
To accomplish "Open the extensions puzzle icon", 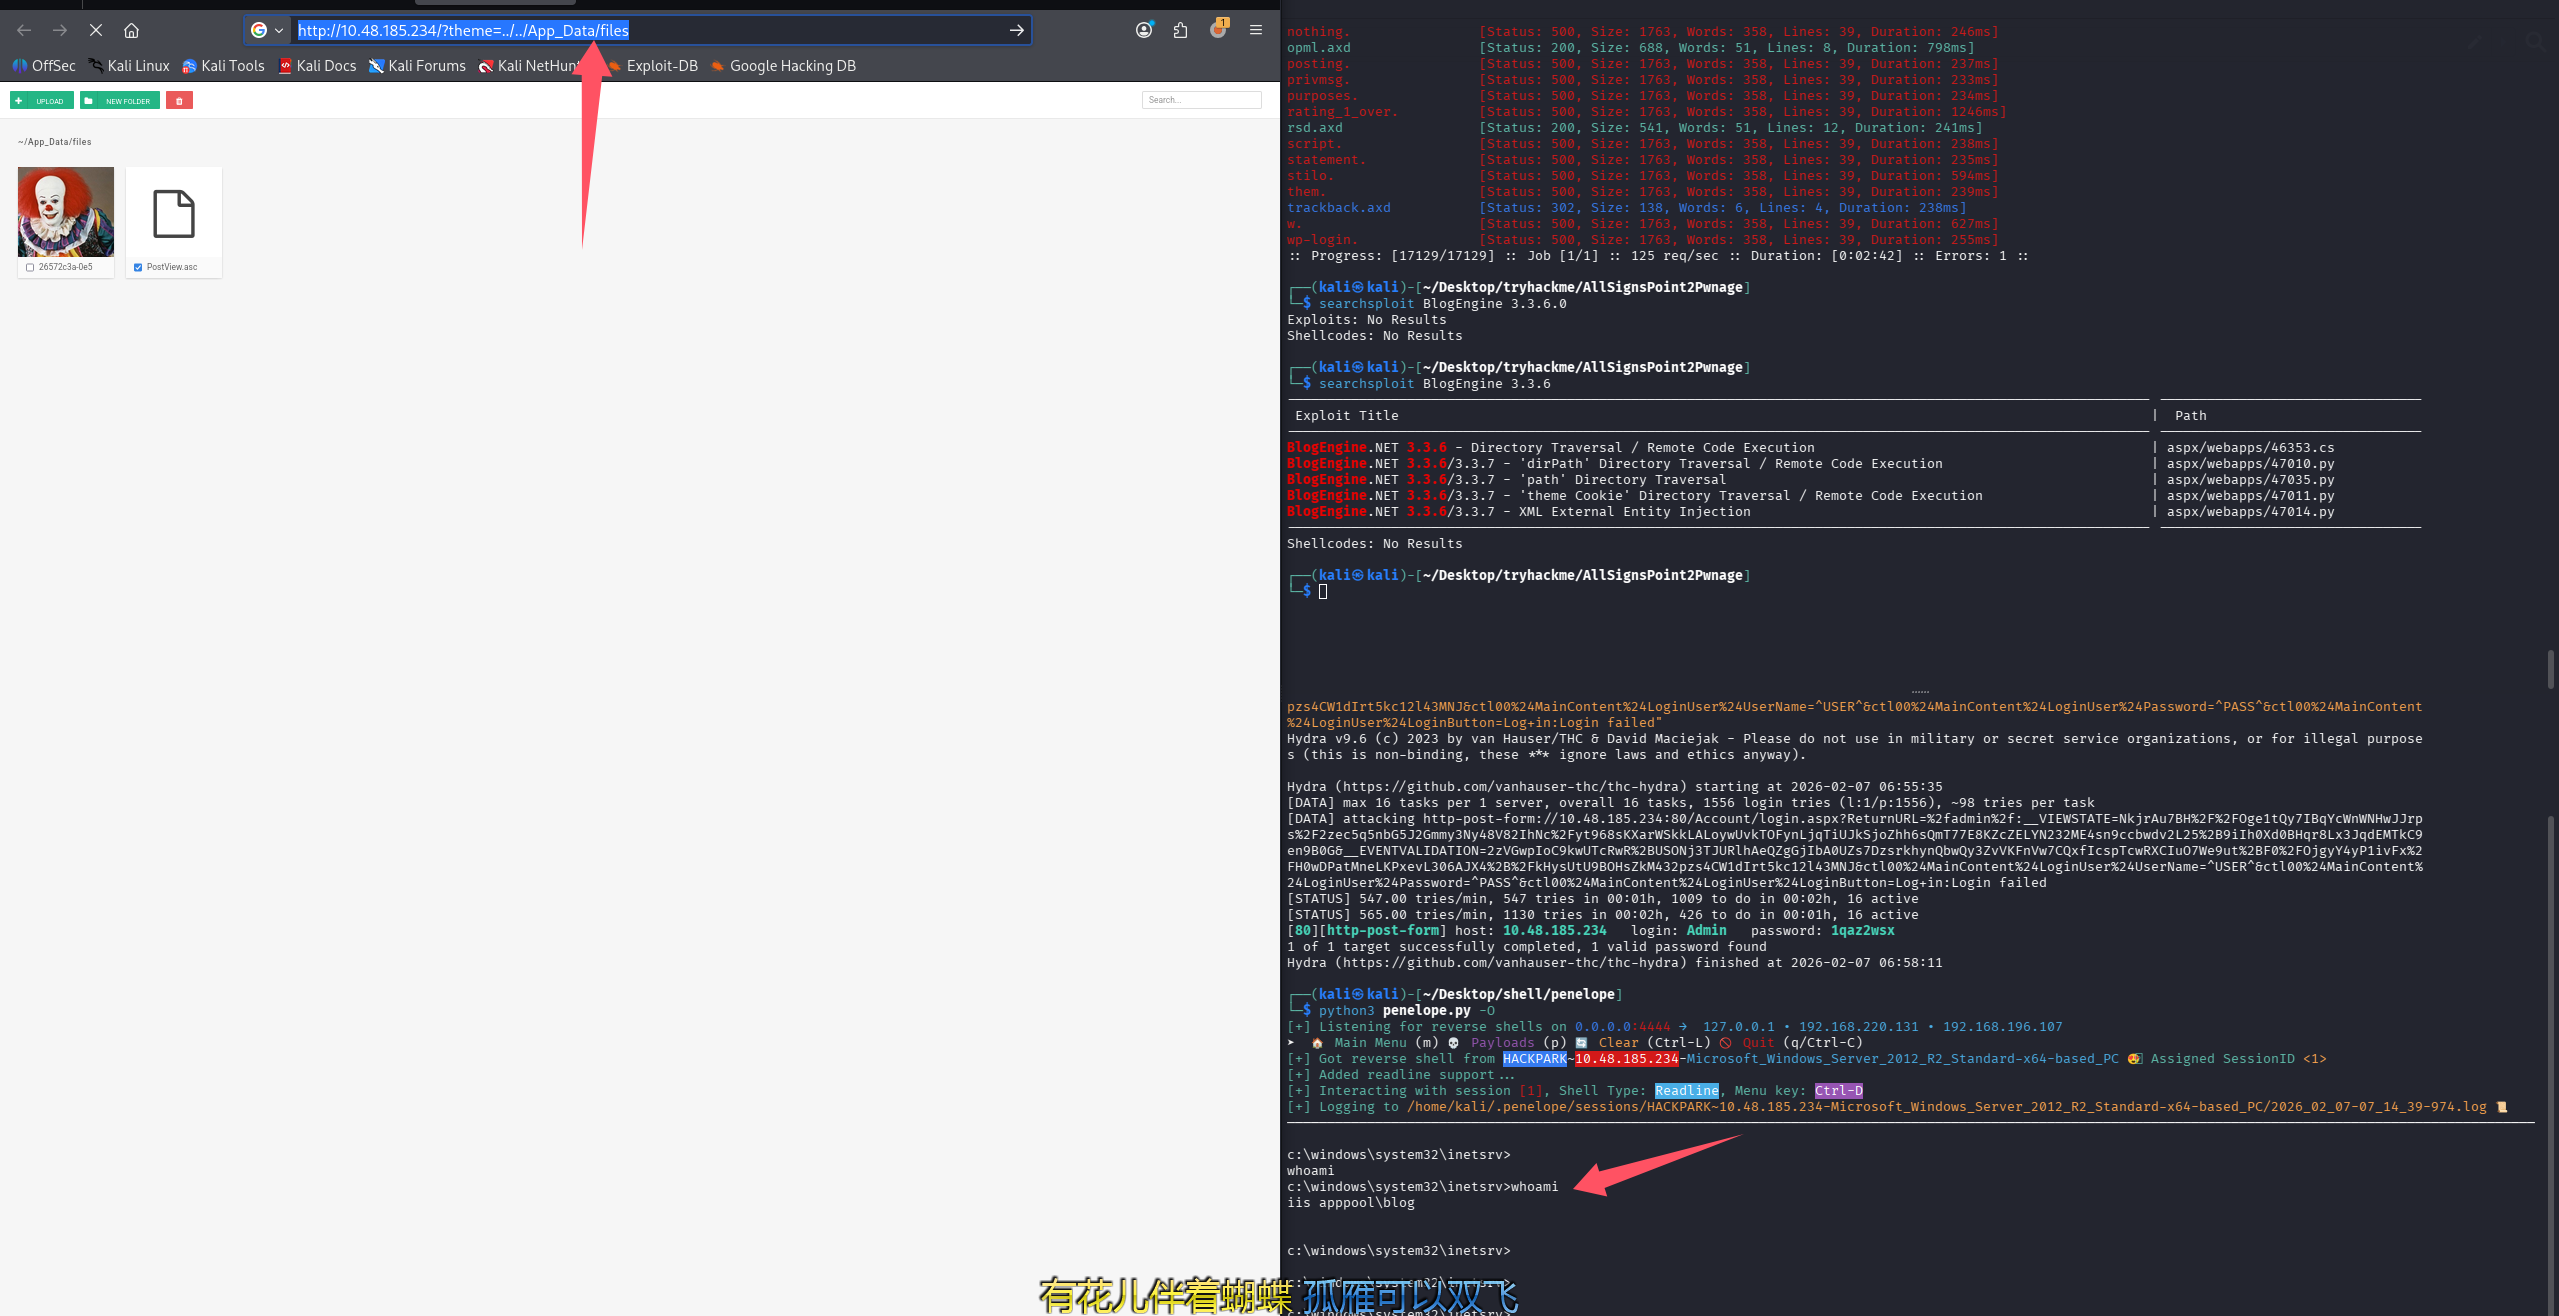I will point(1181,30).
